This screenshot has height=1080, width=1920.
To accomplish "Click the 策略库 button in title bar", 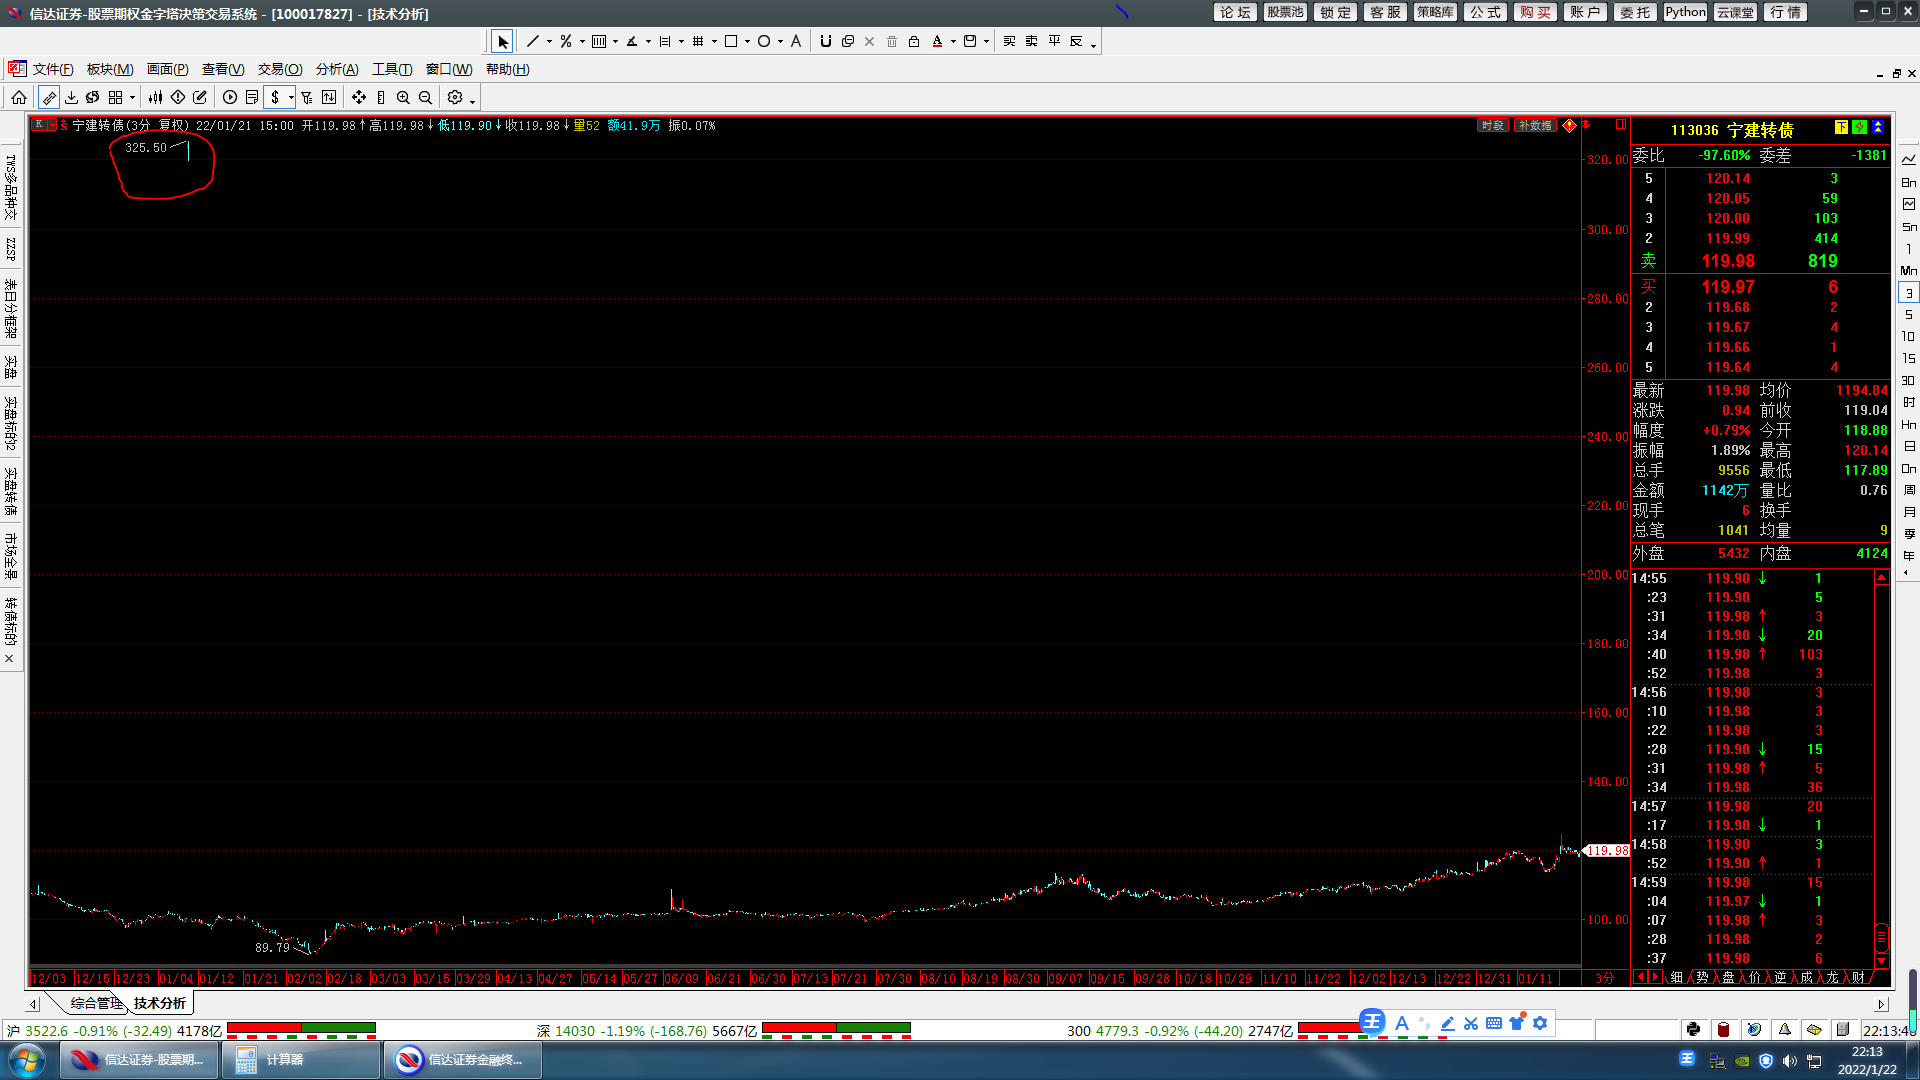I will point(1435,12).
